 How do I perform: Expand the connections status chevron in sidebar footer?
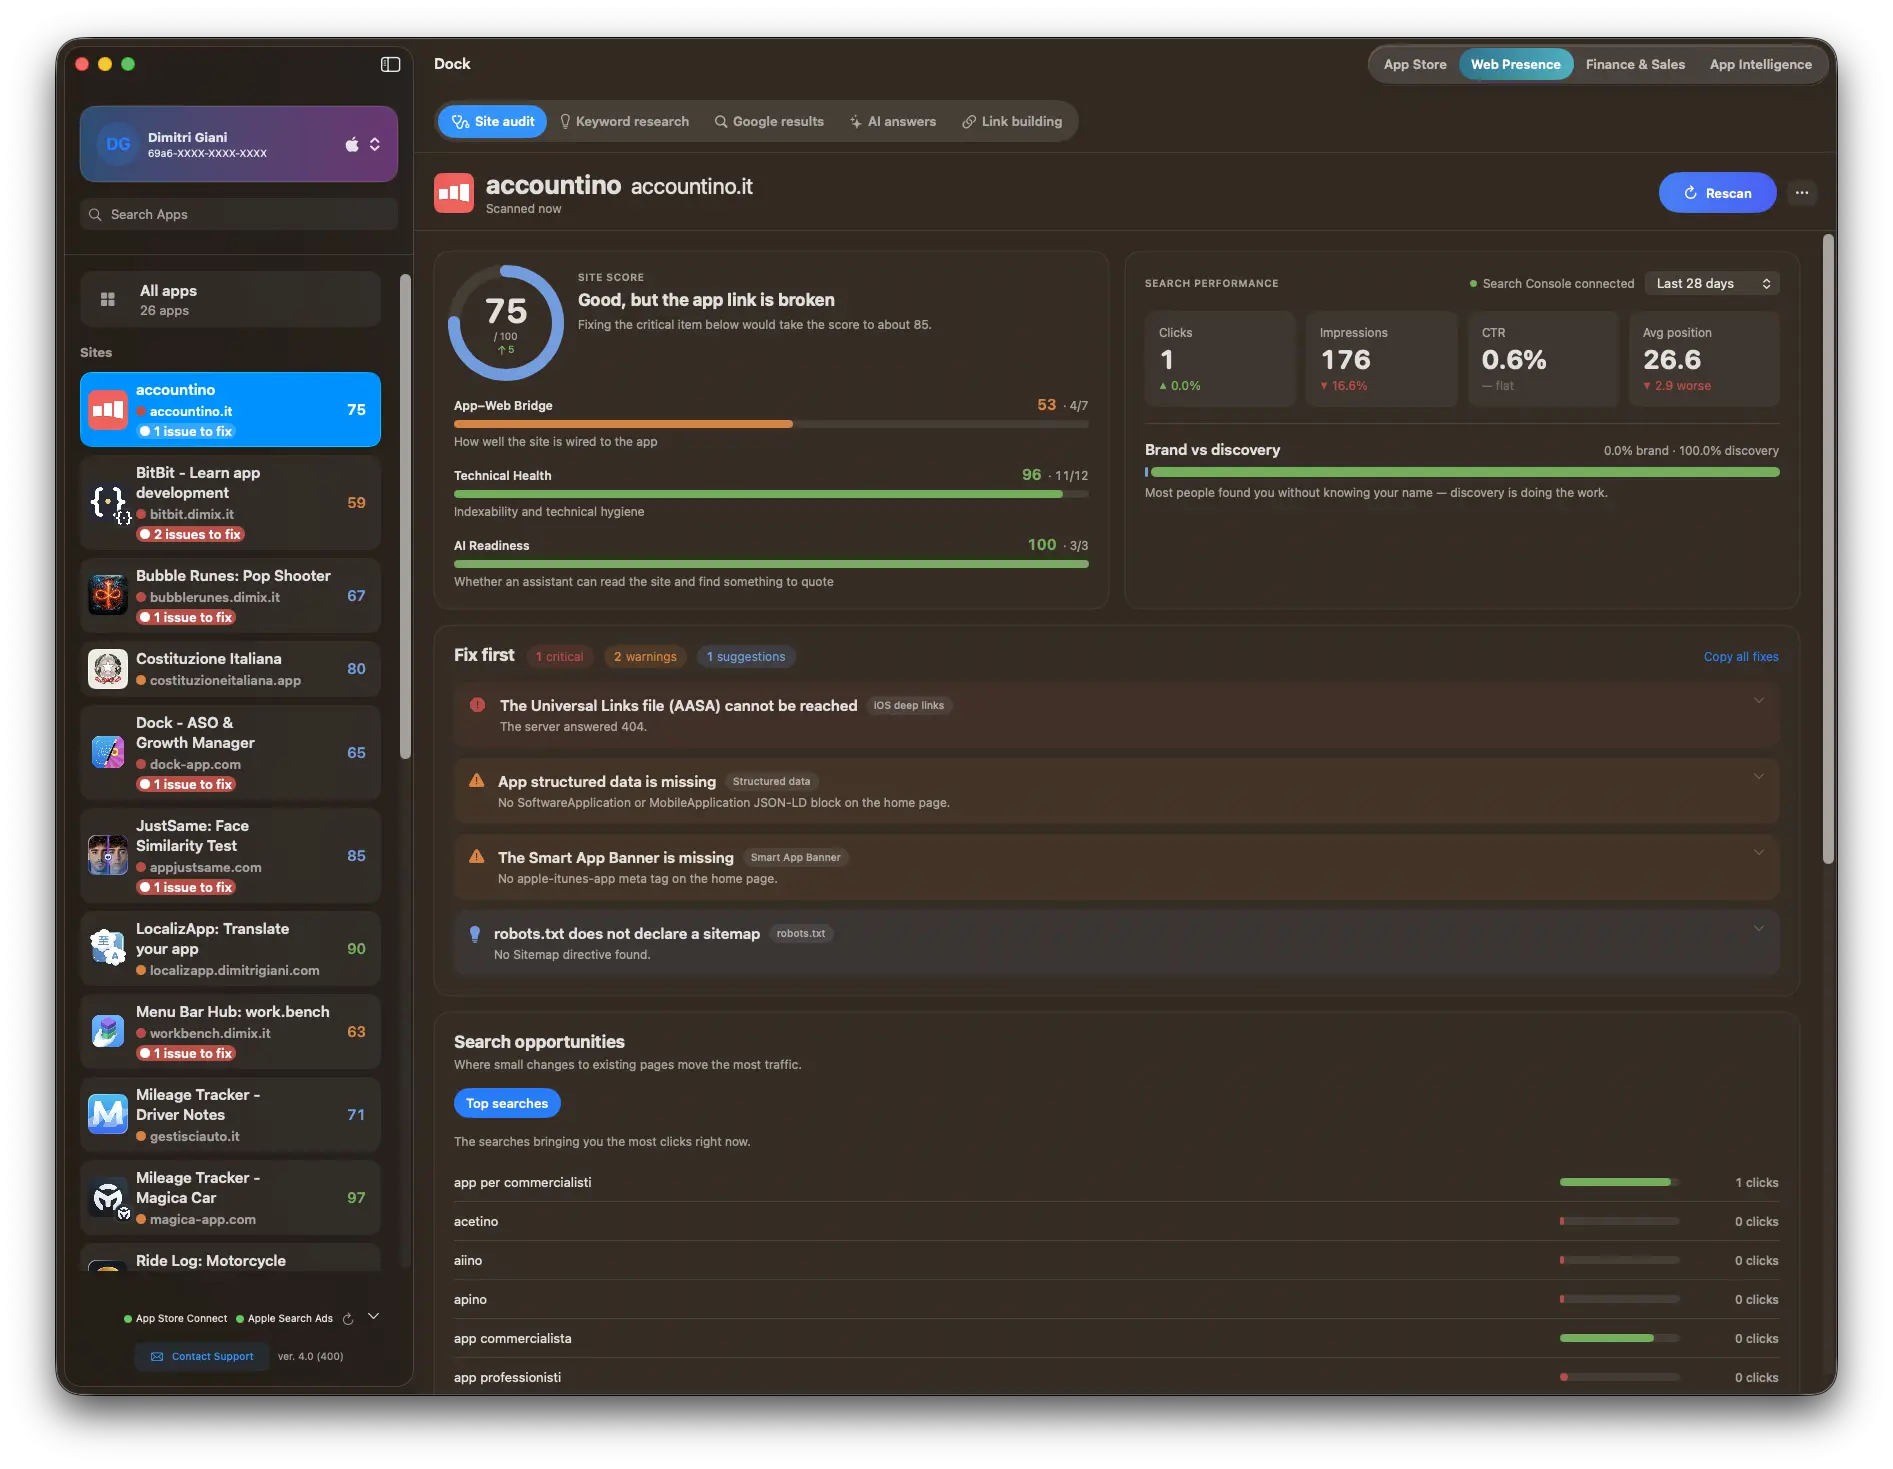374,1316
